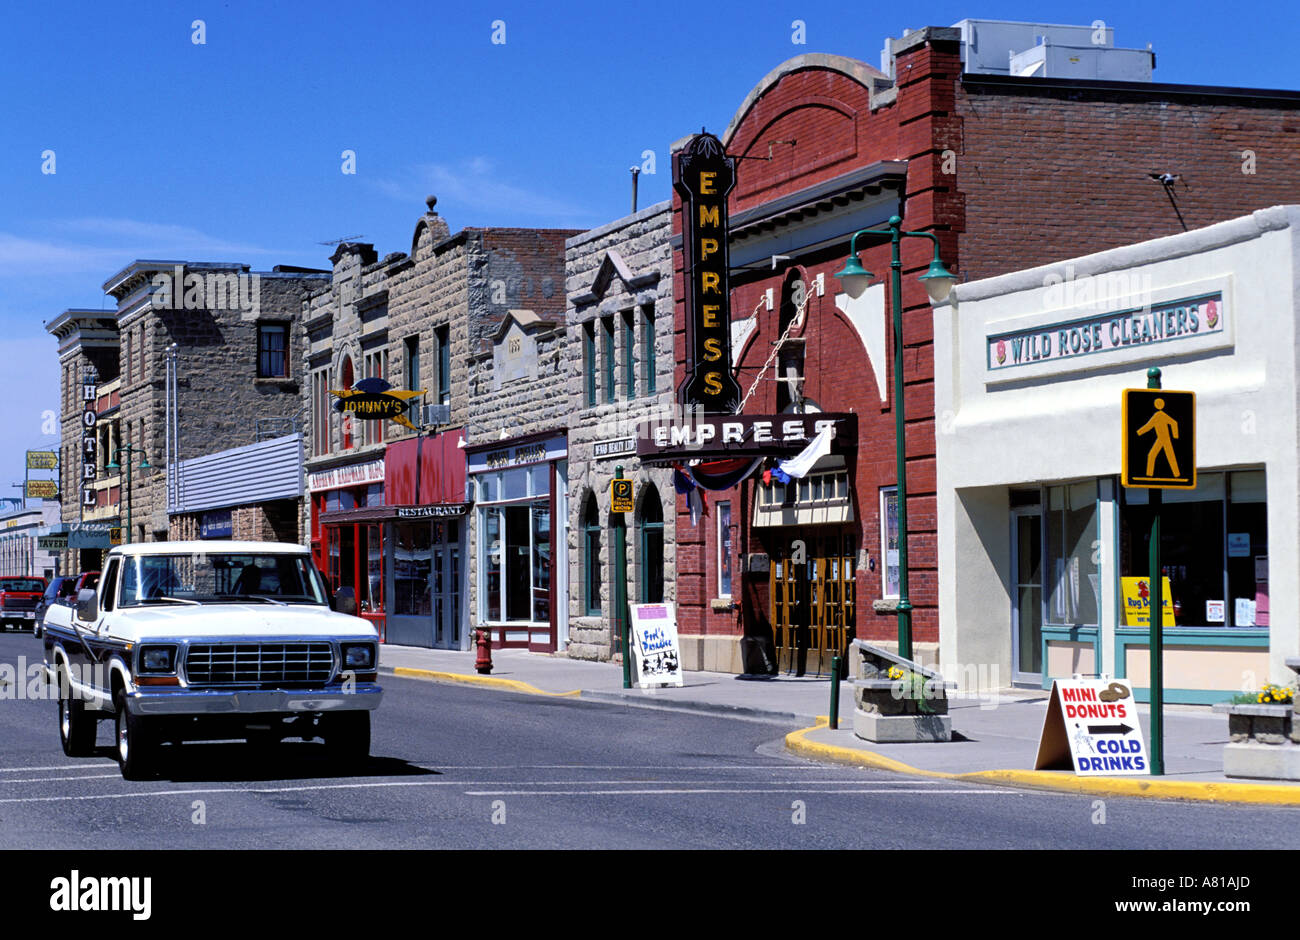Click the small yellow parking P sign
Viewport: 1300px width, 940px height.
(x=622, y=495)
